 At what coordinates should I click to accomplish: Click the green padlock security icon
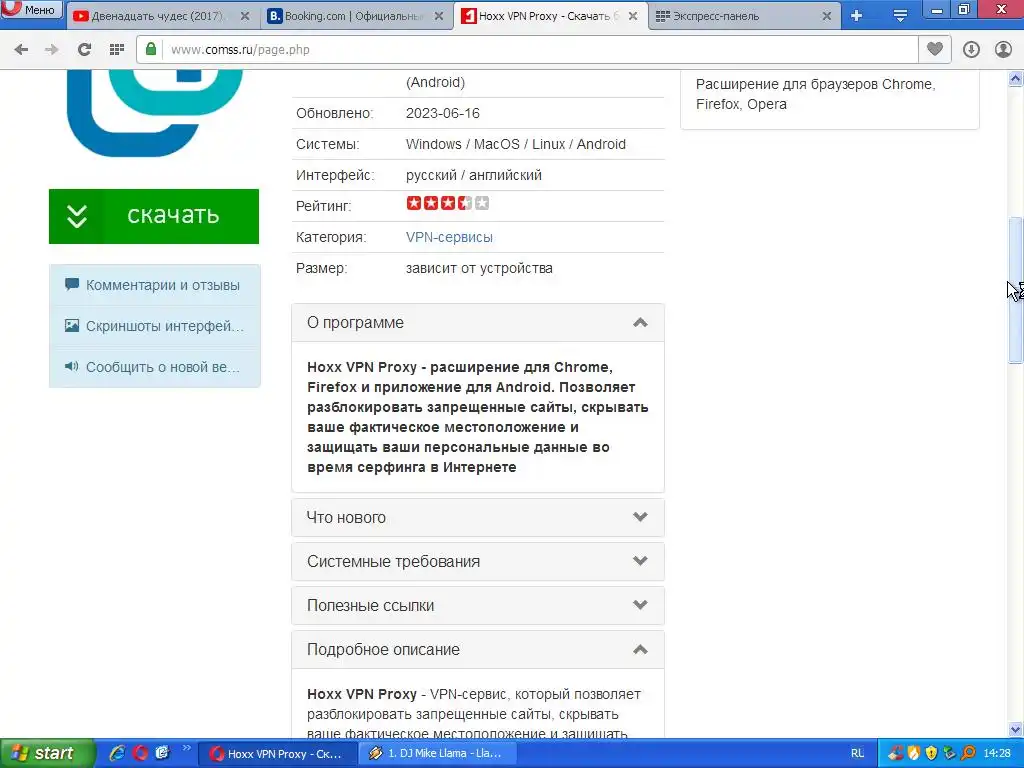click(x=151, y=50)
